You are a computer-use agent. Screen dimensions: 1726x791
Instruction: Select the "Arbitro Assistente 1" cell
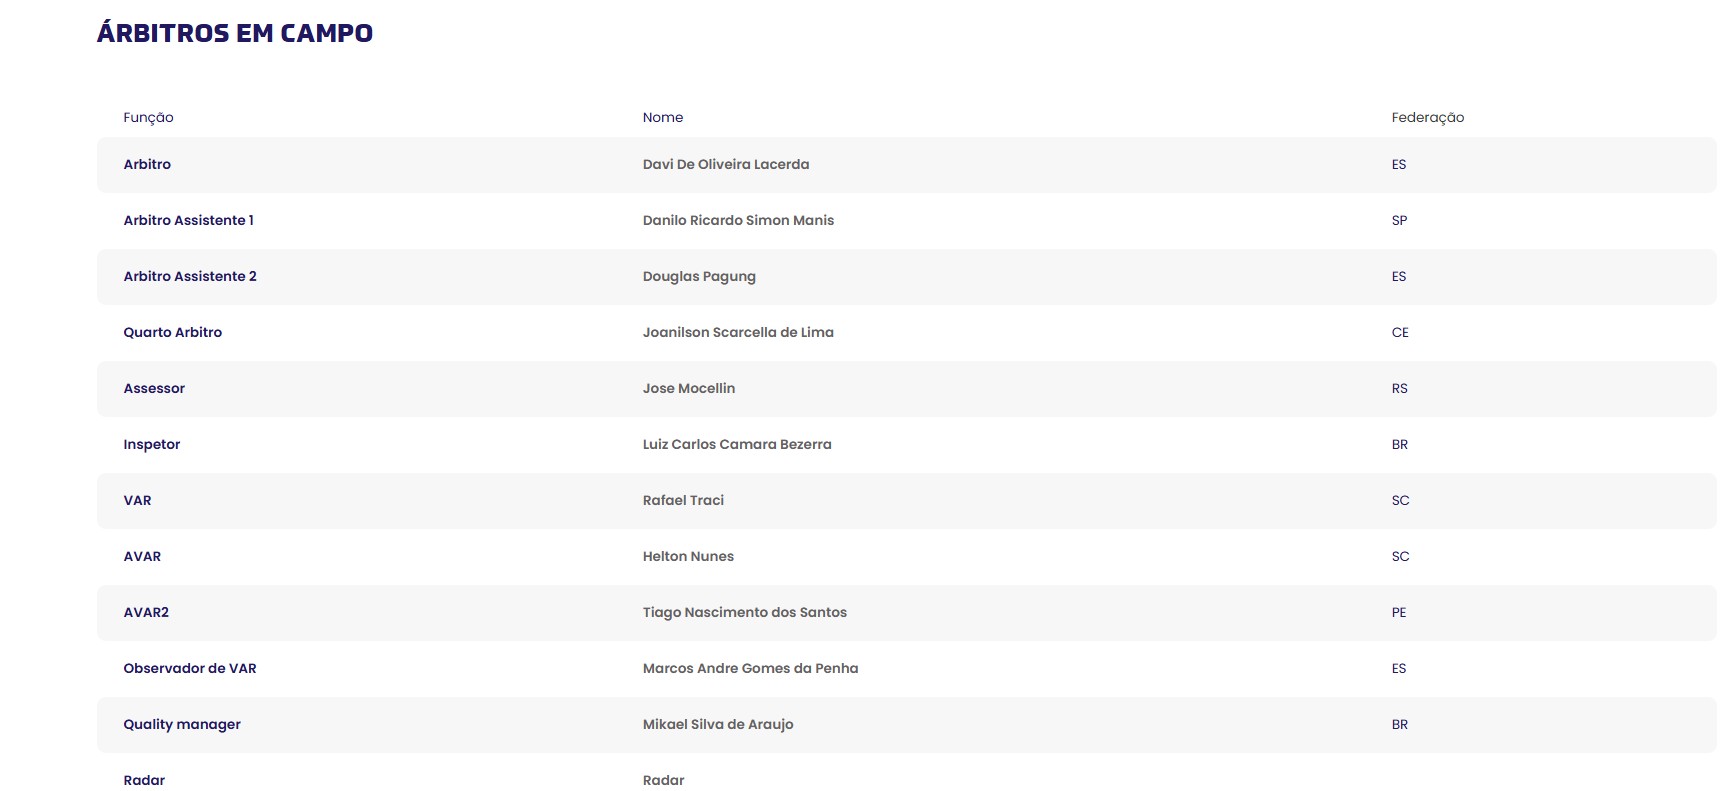[188, 220]
